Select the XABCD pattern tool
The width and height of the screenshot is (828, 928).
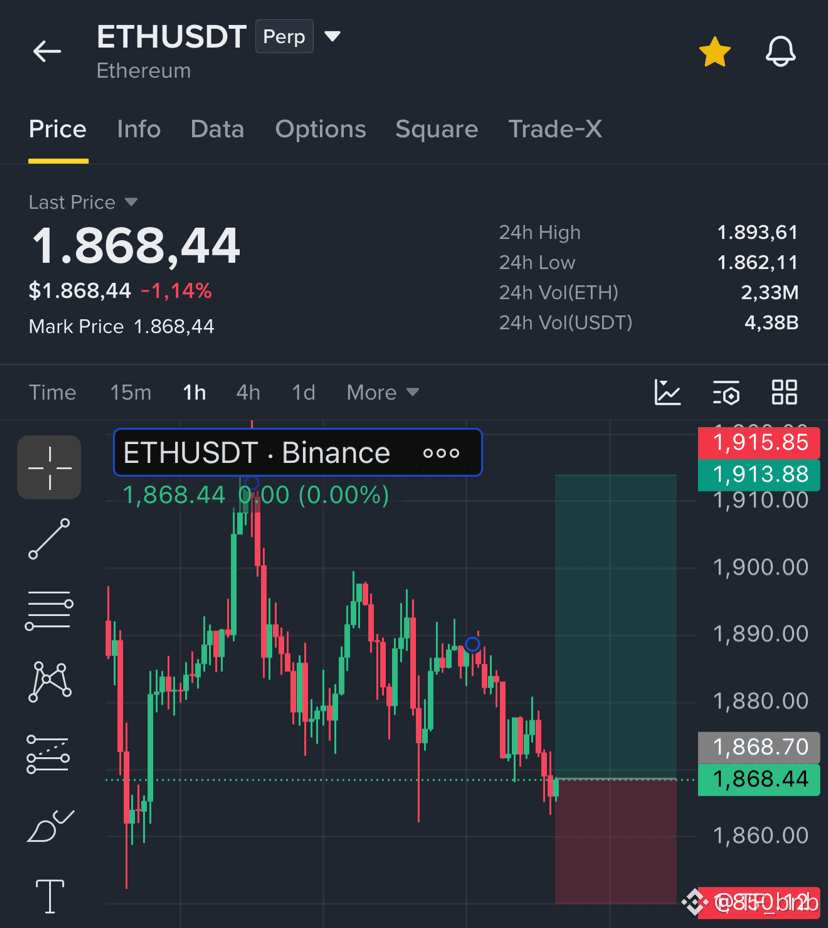[49, 682]
